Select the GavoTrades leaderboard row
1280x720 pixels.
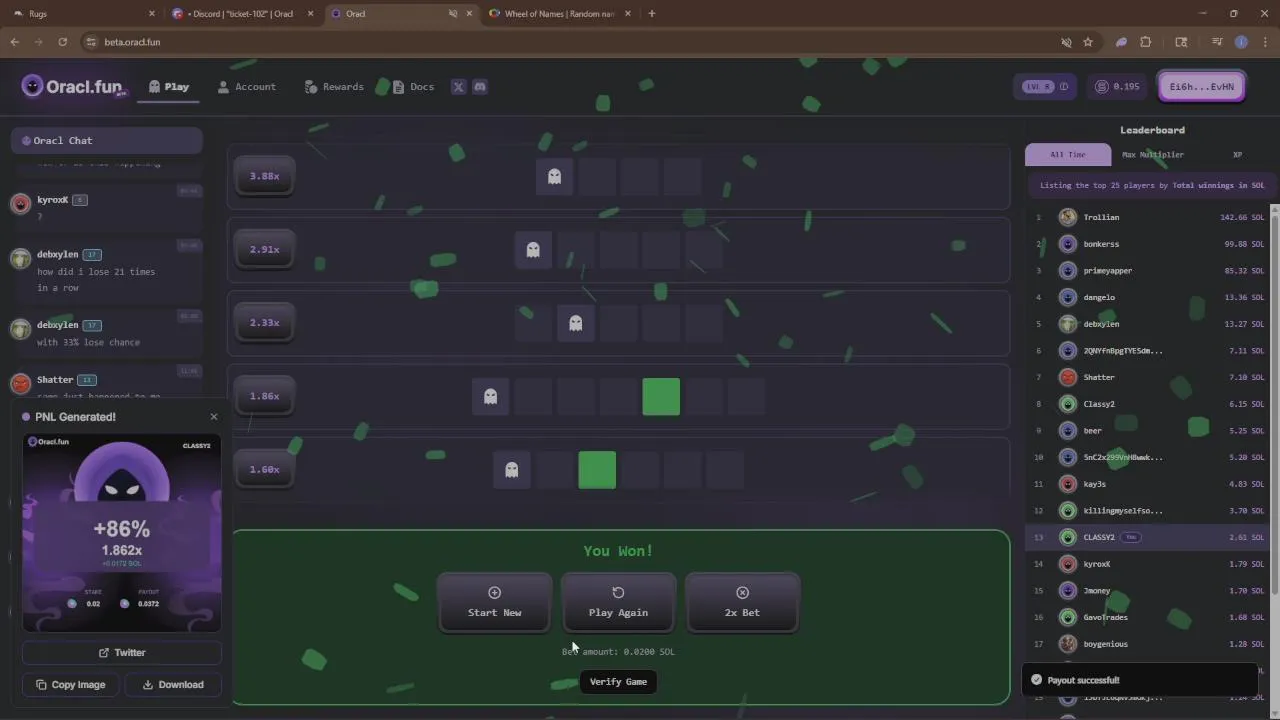pos(1149,617)
